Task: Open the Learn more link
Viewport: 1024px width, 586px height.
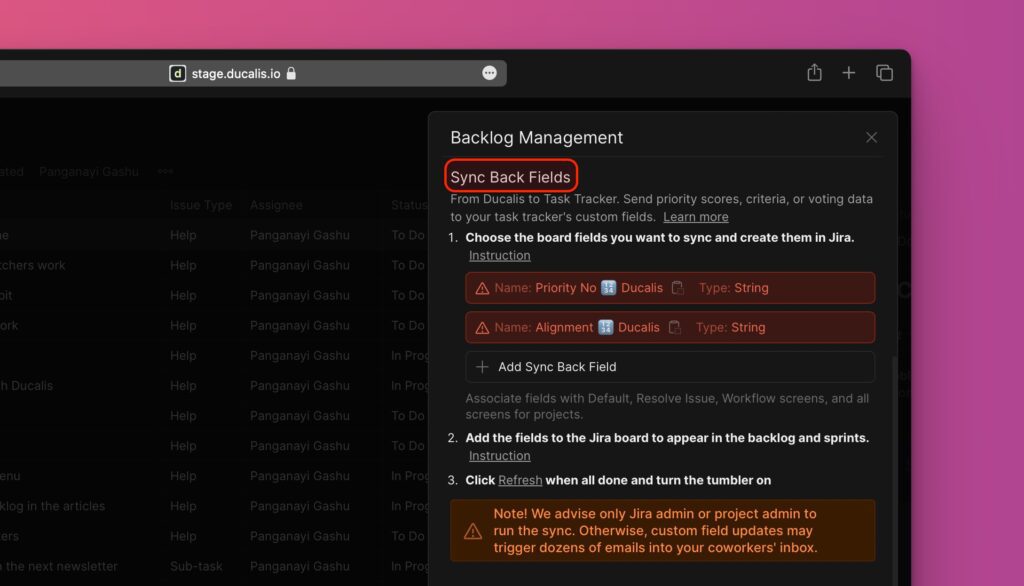Action: [696, 217]
